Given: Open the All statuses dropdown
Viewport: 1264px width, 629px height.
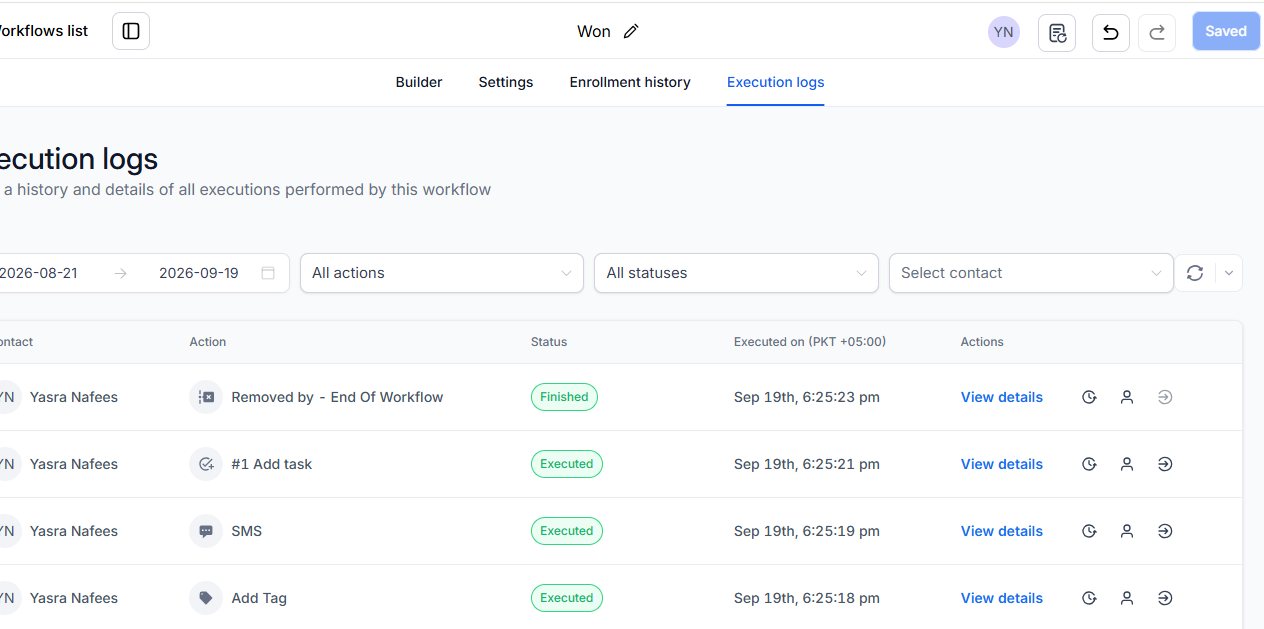Looking at the screenshot, I should click(x=736, y=273).
